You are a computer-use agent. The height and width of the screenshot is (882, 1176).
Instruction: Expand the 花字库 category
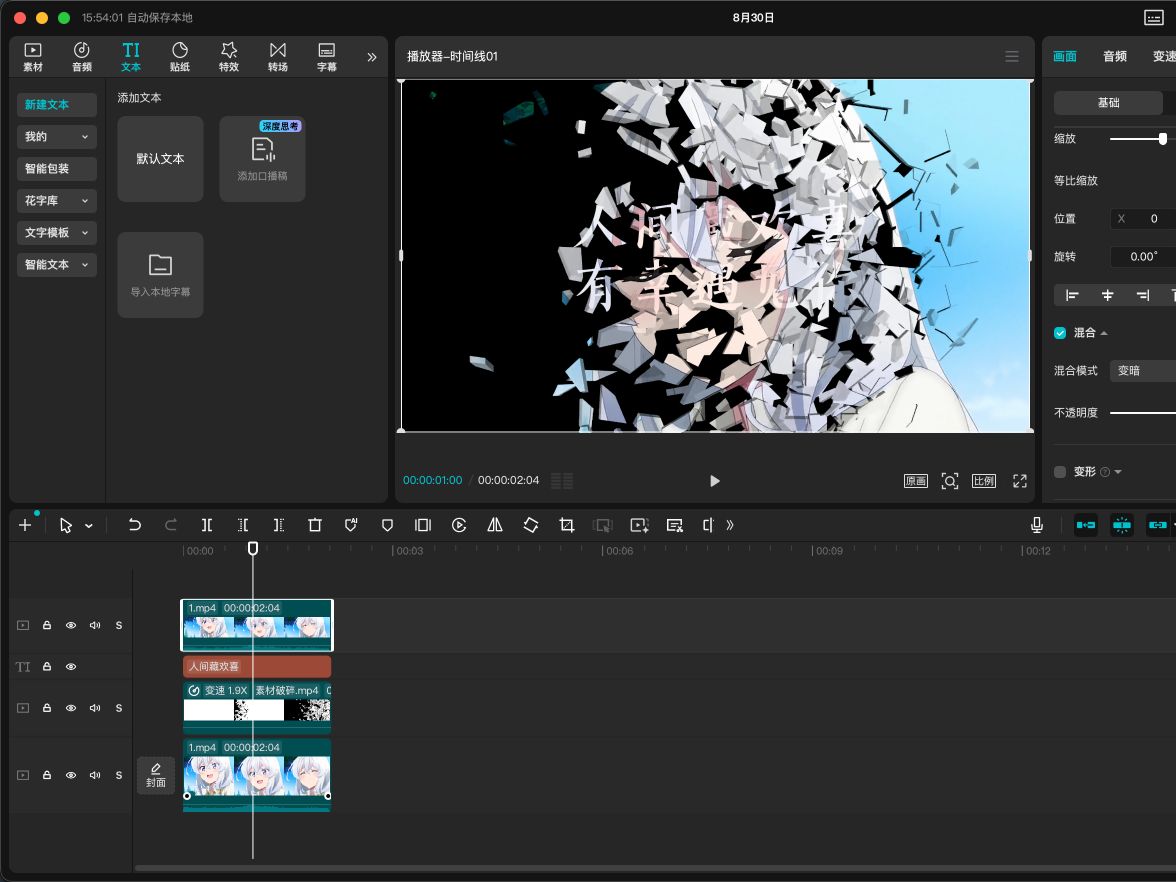[x=57, y=200]
